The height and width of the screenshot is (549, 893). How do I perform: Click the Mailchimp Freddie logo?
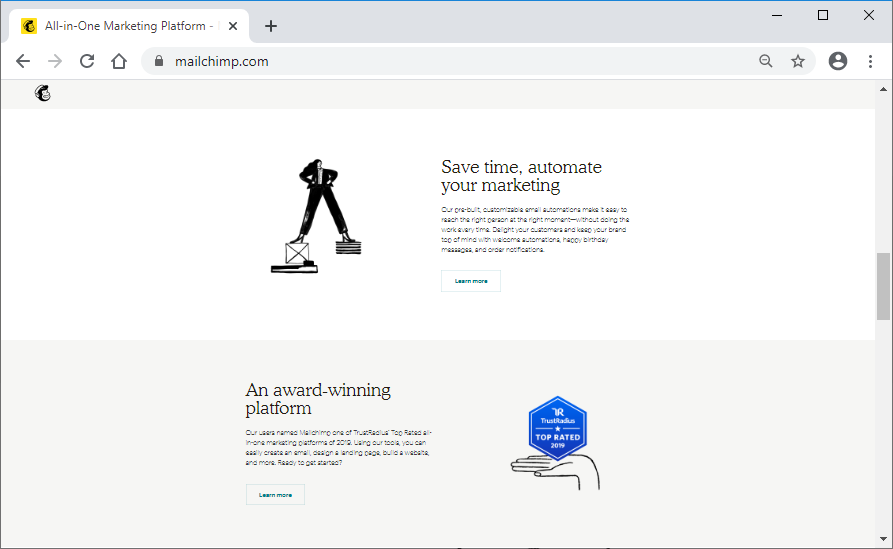[43, 93]
